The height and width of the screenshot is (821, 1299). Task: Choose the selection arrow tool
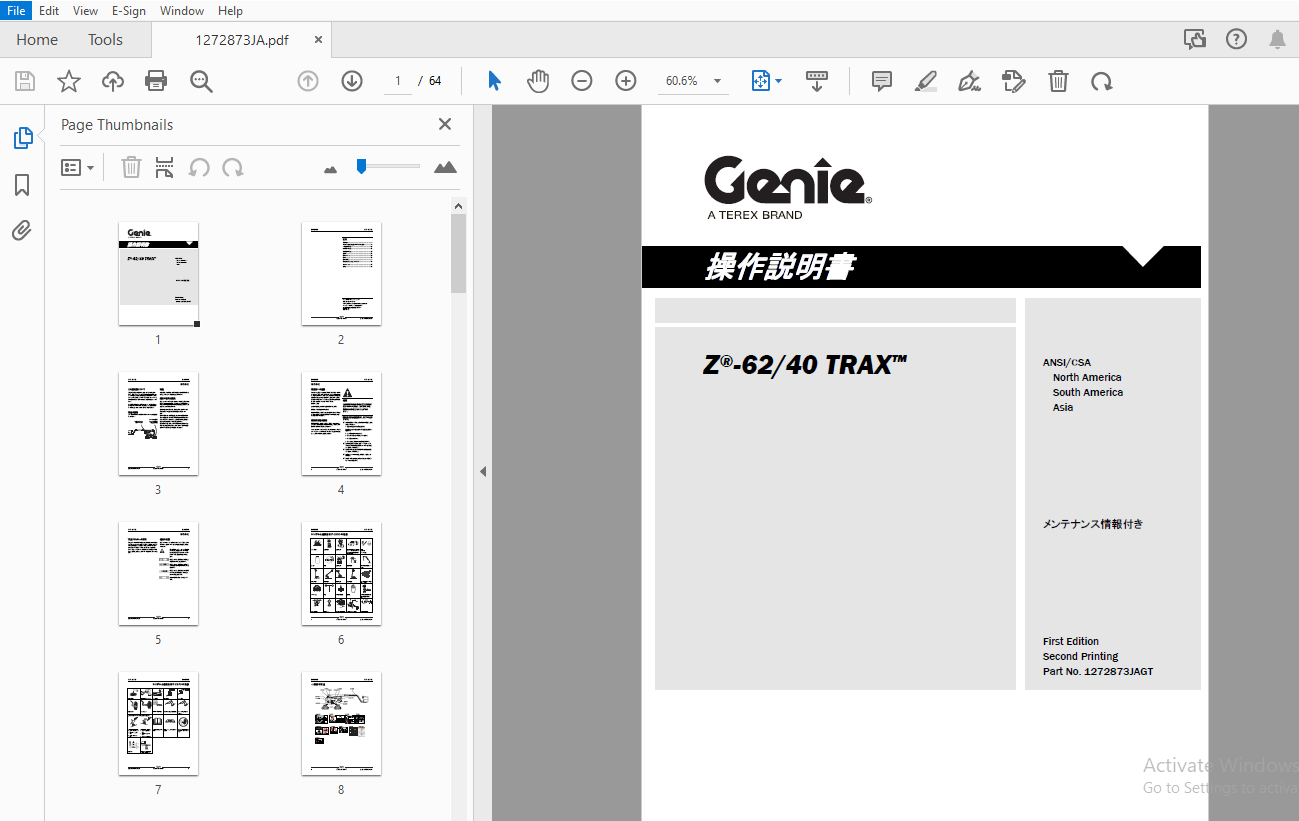[494, 81]
